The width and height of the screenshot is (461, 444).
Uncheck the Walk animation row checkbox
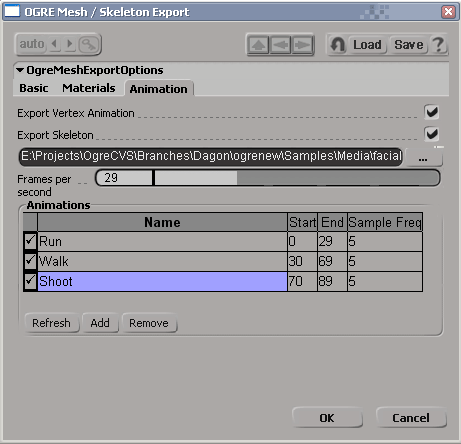(x=30, y=261)
